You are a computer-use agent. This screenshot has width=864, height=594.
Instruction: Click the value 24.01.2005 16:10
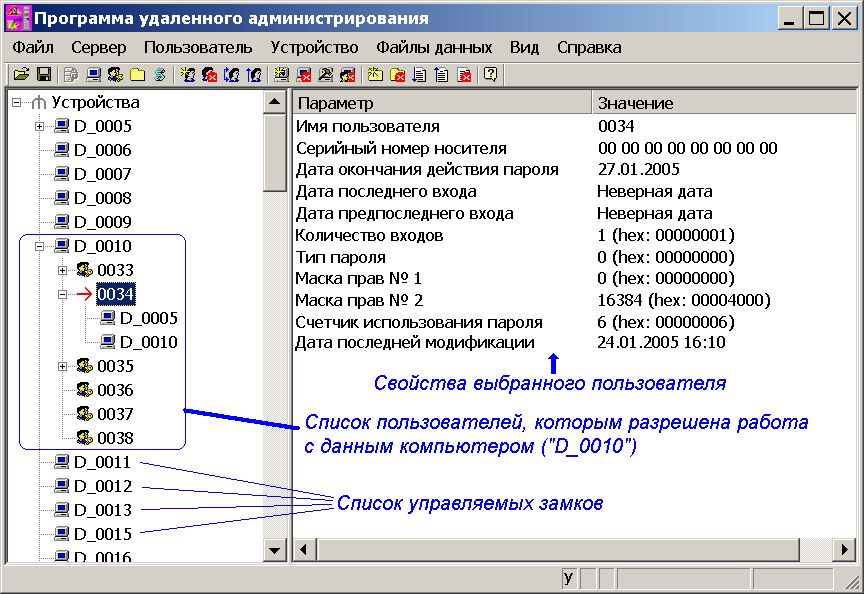[x=661, y=342]
